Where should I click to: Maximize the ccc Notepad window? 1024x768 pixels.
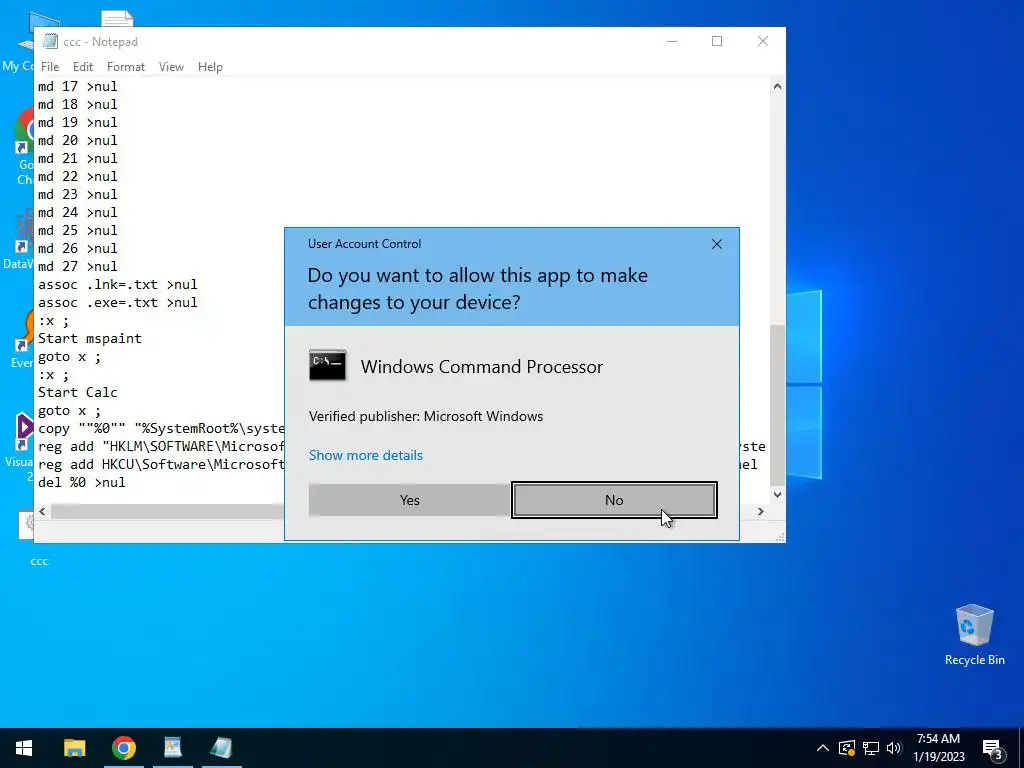[717, 41]
